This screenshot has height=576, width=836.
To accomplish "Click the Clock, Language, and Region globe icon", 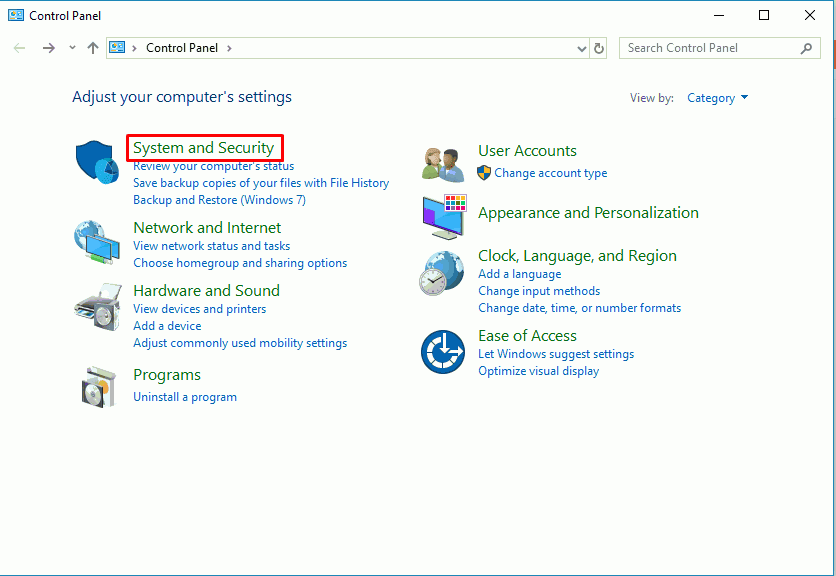I will (x=441, y=273).
